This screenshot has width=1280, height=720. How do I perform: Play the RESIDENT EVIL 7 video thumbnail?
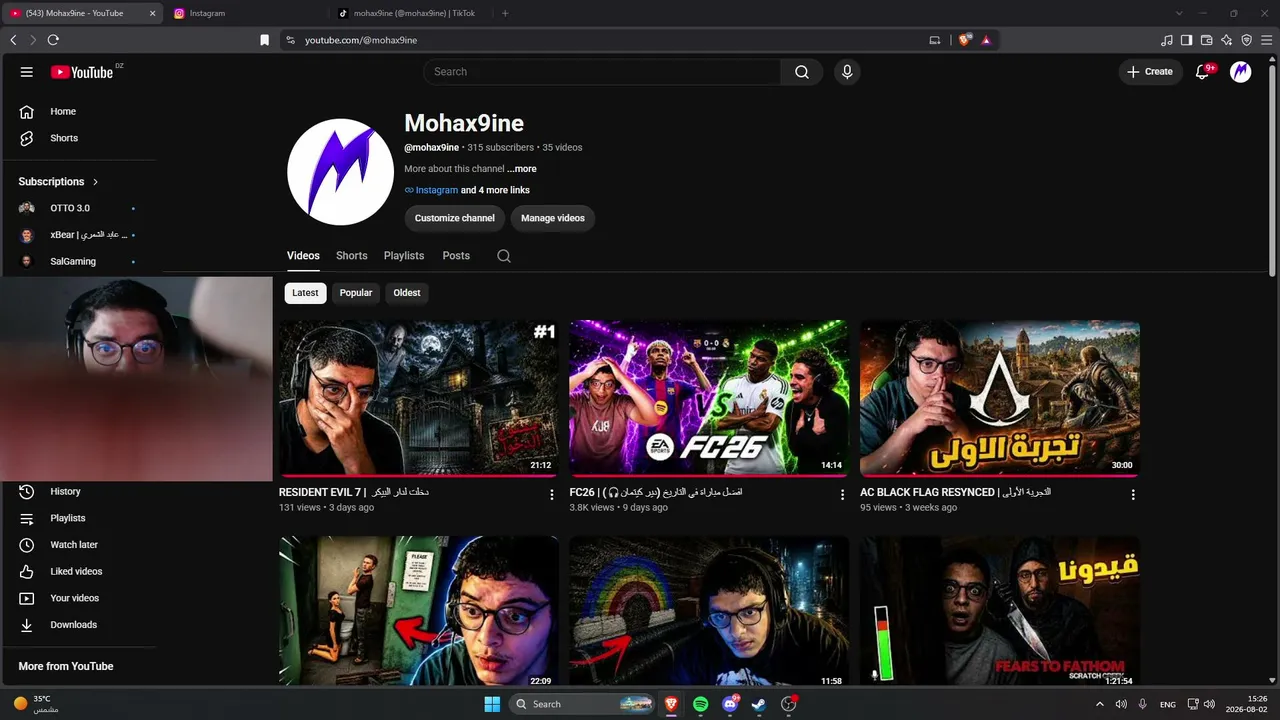(x=419, y=398)
